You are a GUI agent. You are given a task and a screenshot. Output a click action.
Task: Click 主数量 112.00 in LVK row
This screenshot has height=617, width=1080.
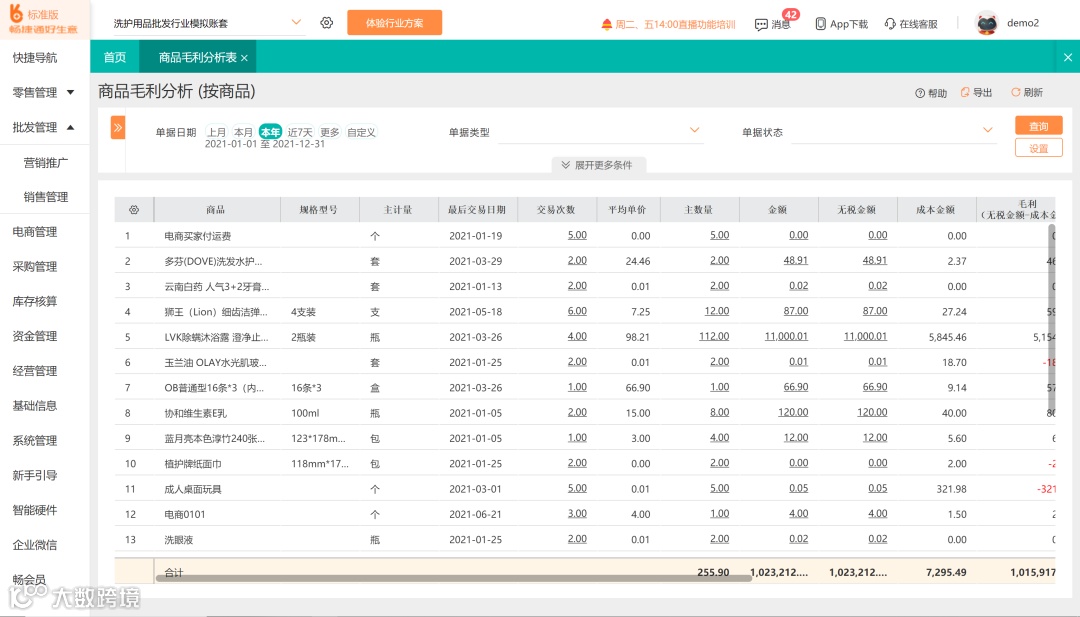point(714,336)
